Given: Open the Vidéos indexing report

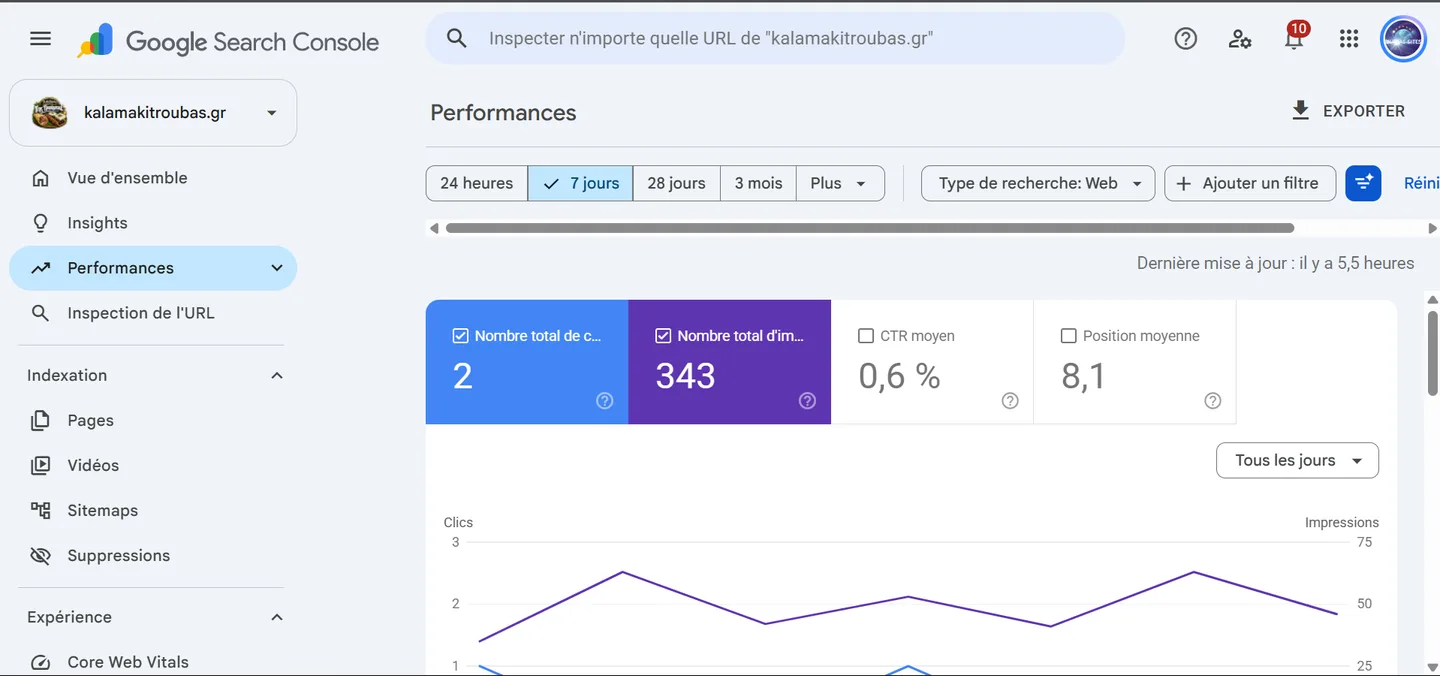Looking at the screenshot, I should click(153, 465).
